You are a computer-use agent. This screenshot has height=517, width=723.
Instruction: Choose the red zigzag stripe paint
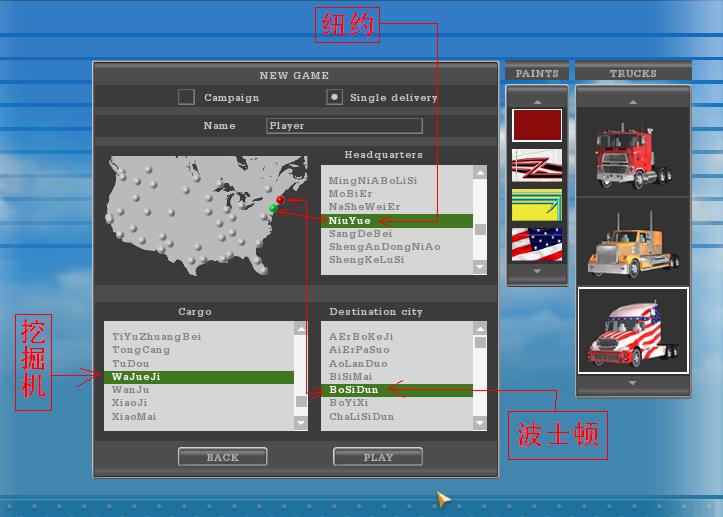(537, 165)
